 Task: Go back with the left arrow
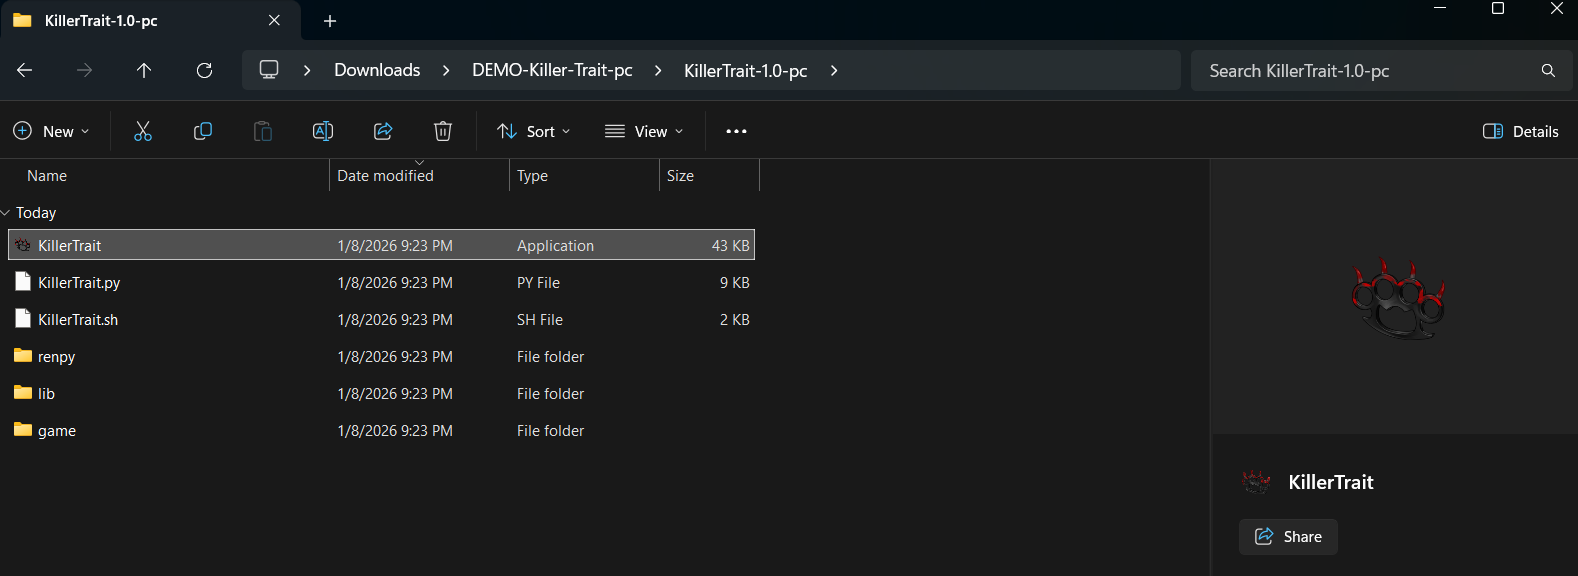[x=25, y=70]
